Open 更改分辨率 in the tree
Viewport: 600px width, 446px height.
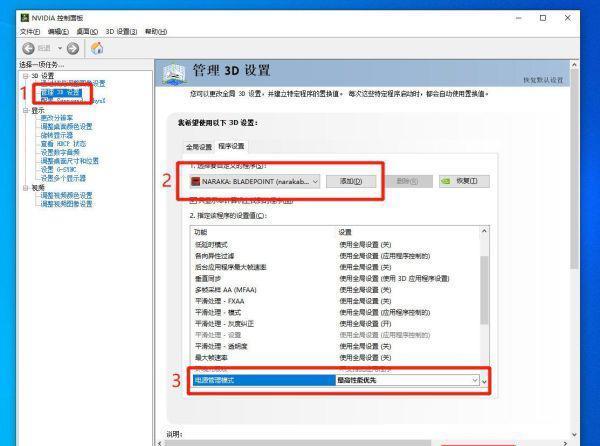[x=57, y=118]
